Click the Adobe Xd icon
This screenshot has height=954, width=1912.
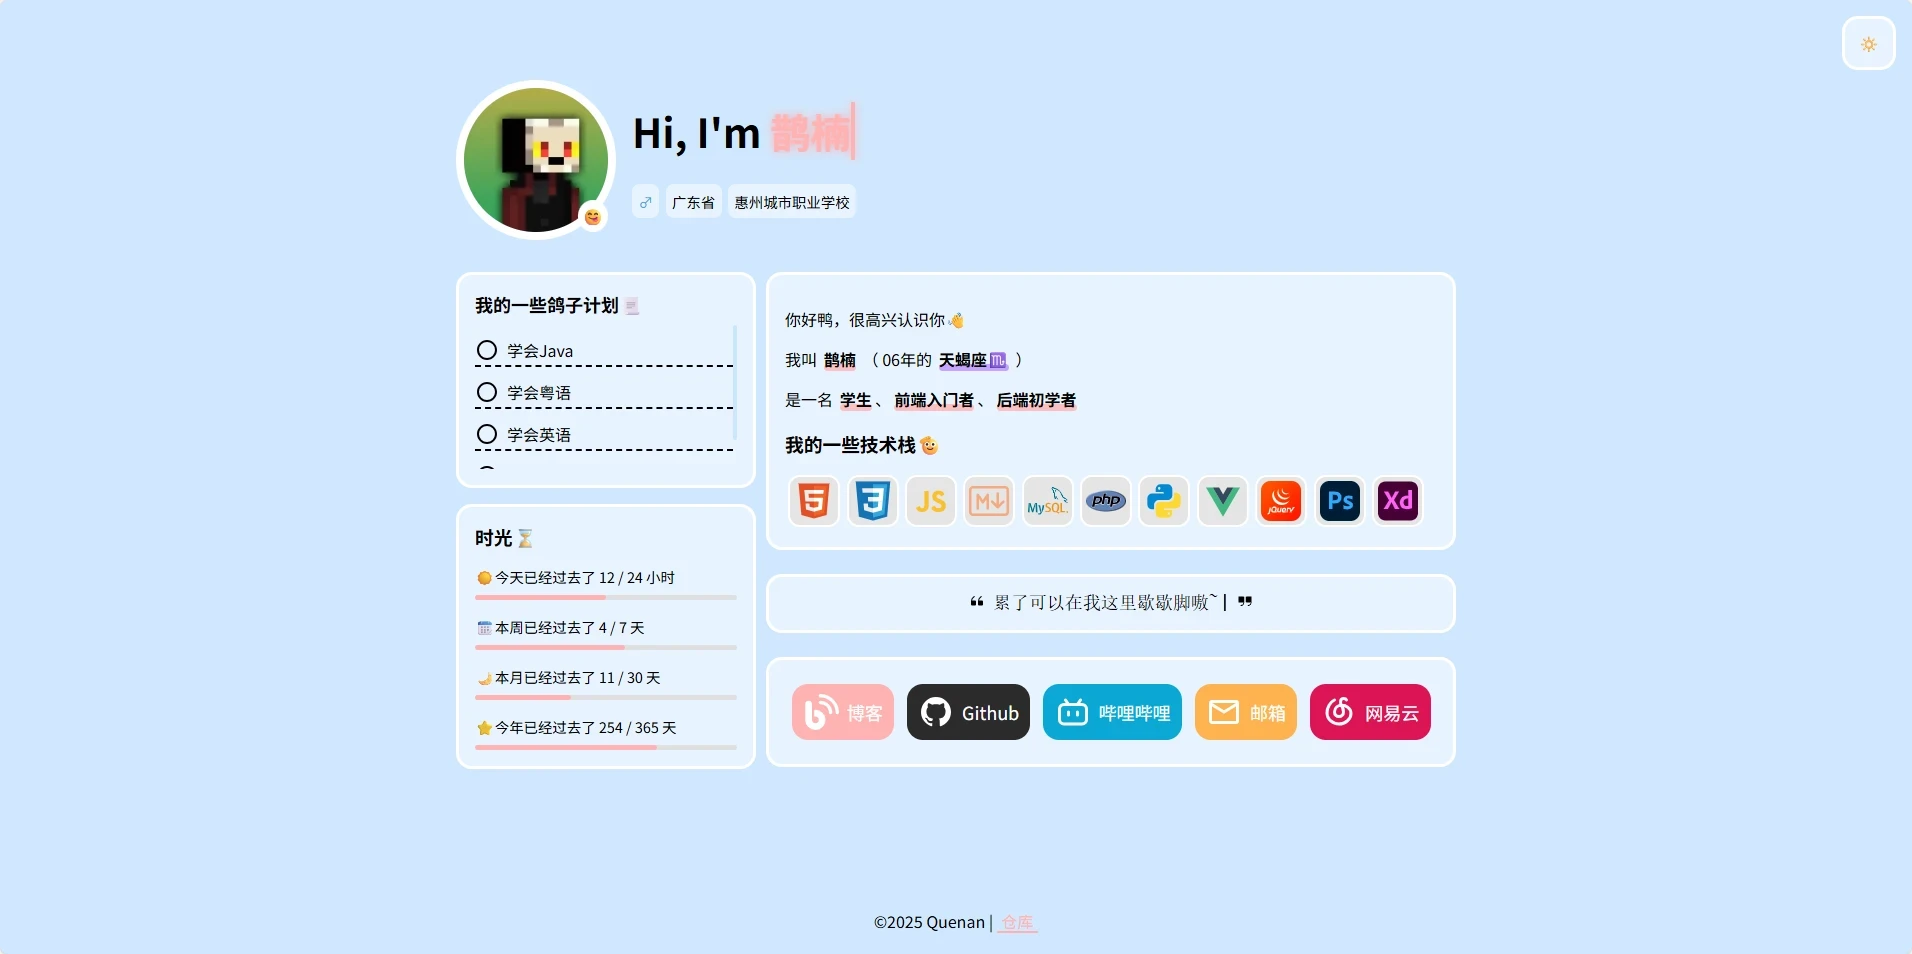pyautogui.click(x=1398, y=501)
